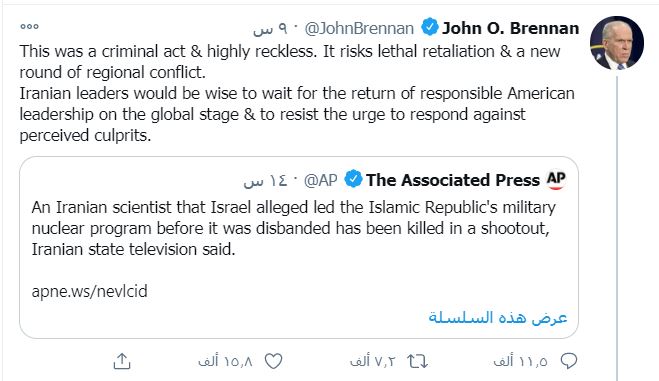Click Brennan's blue verified badge
659x381 pixels.
point(430,27)
